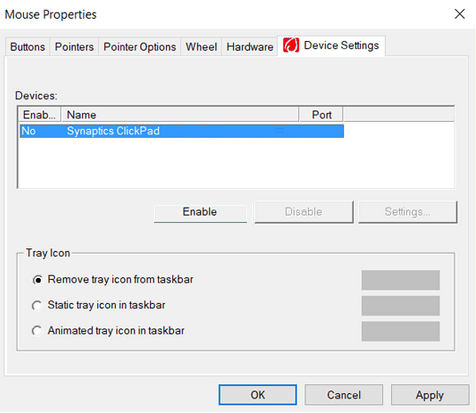The width and height of the screenshot is (476, 413).
Task: Apply the mouse settings changes
Action: 430,395
